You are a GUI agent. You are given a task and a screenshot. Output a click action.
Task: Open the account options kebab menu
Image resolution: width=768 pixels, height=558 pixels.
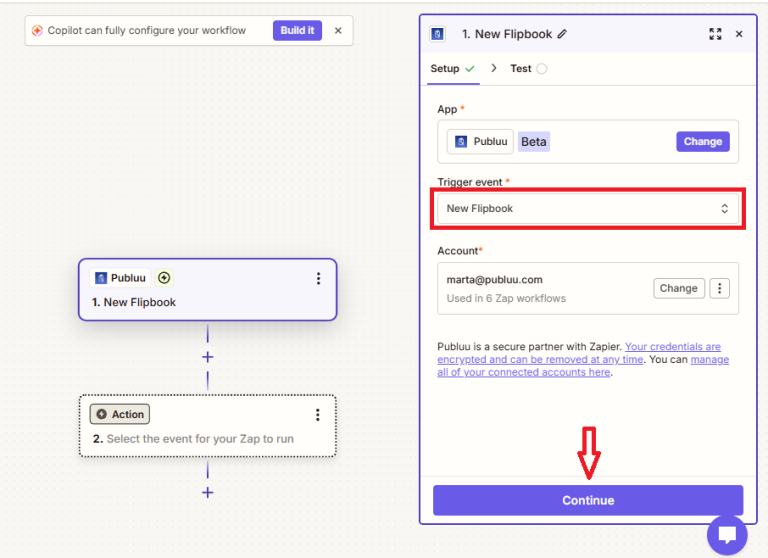pyautogui.click(x=720, y=288)
